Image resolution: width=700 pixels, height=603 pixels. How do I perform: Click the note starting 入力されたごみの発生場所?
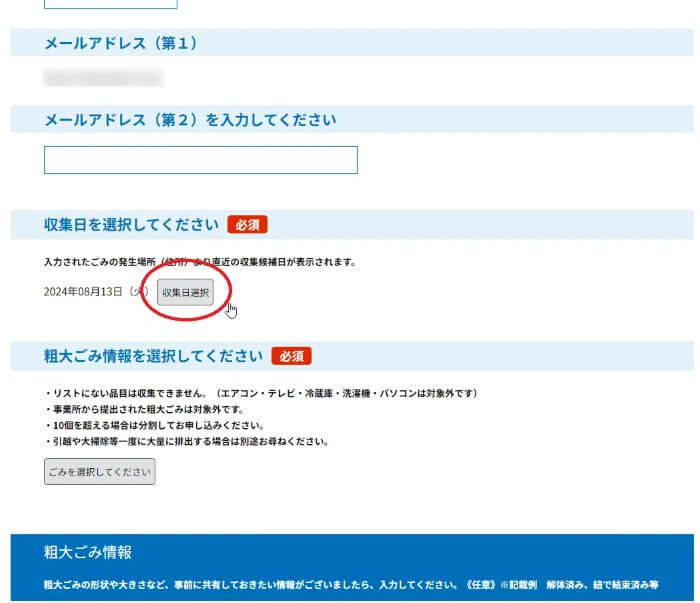click(200, 262)
